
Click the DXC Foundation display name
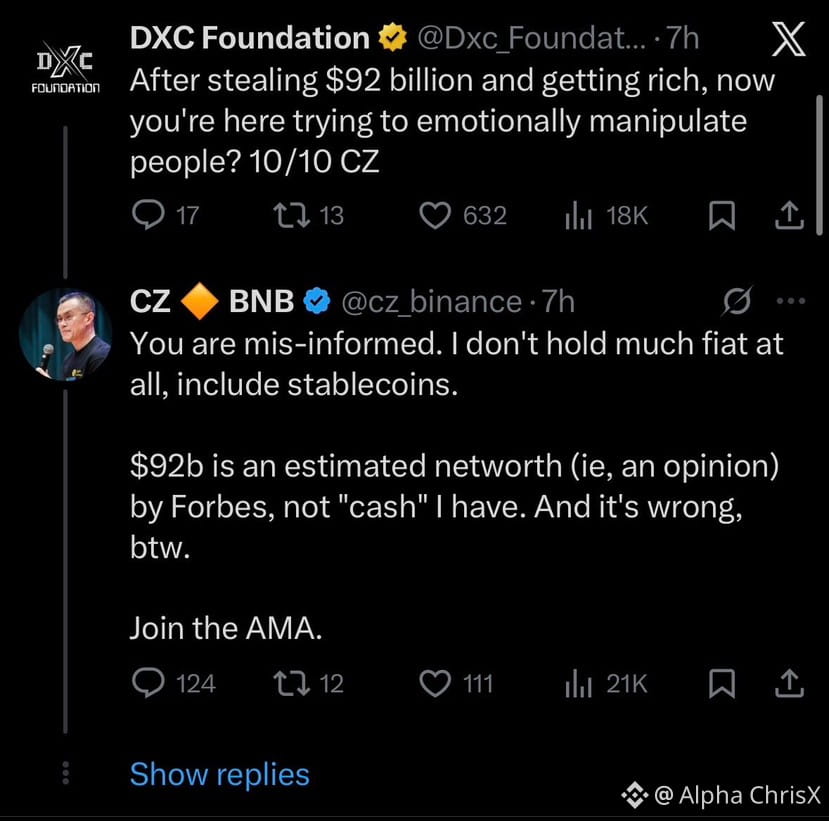250,39
